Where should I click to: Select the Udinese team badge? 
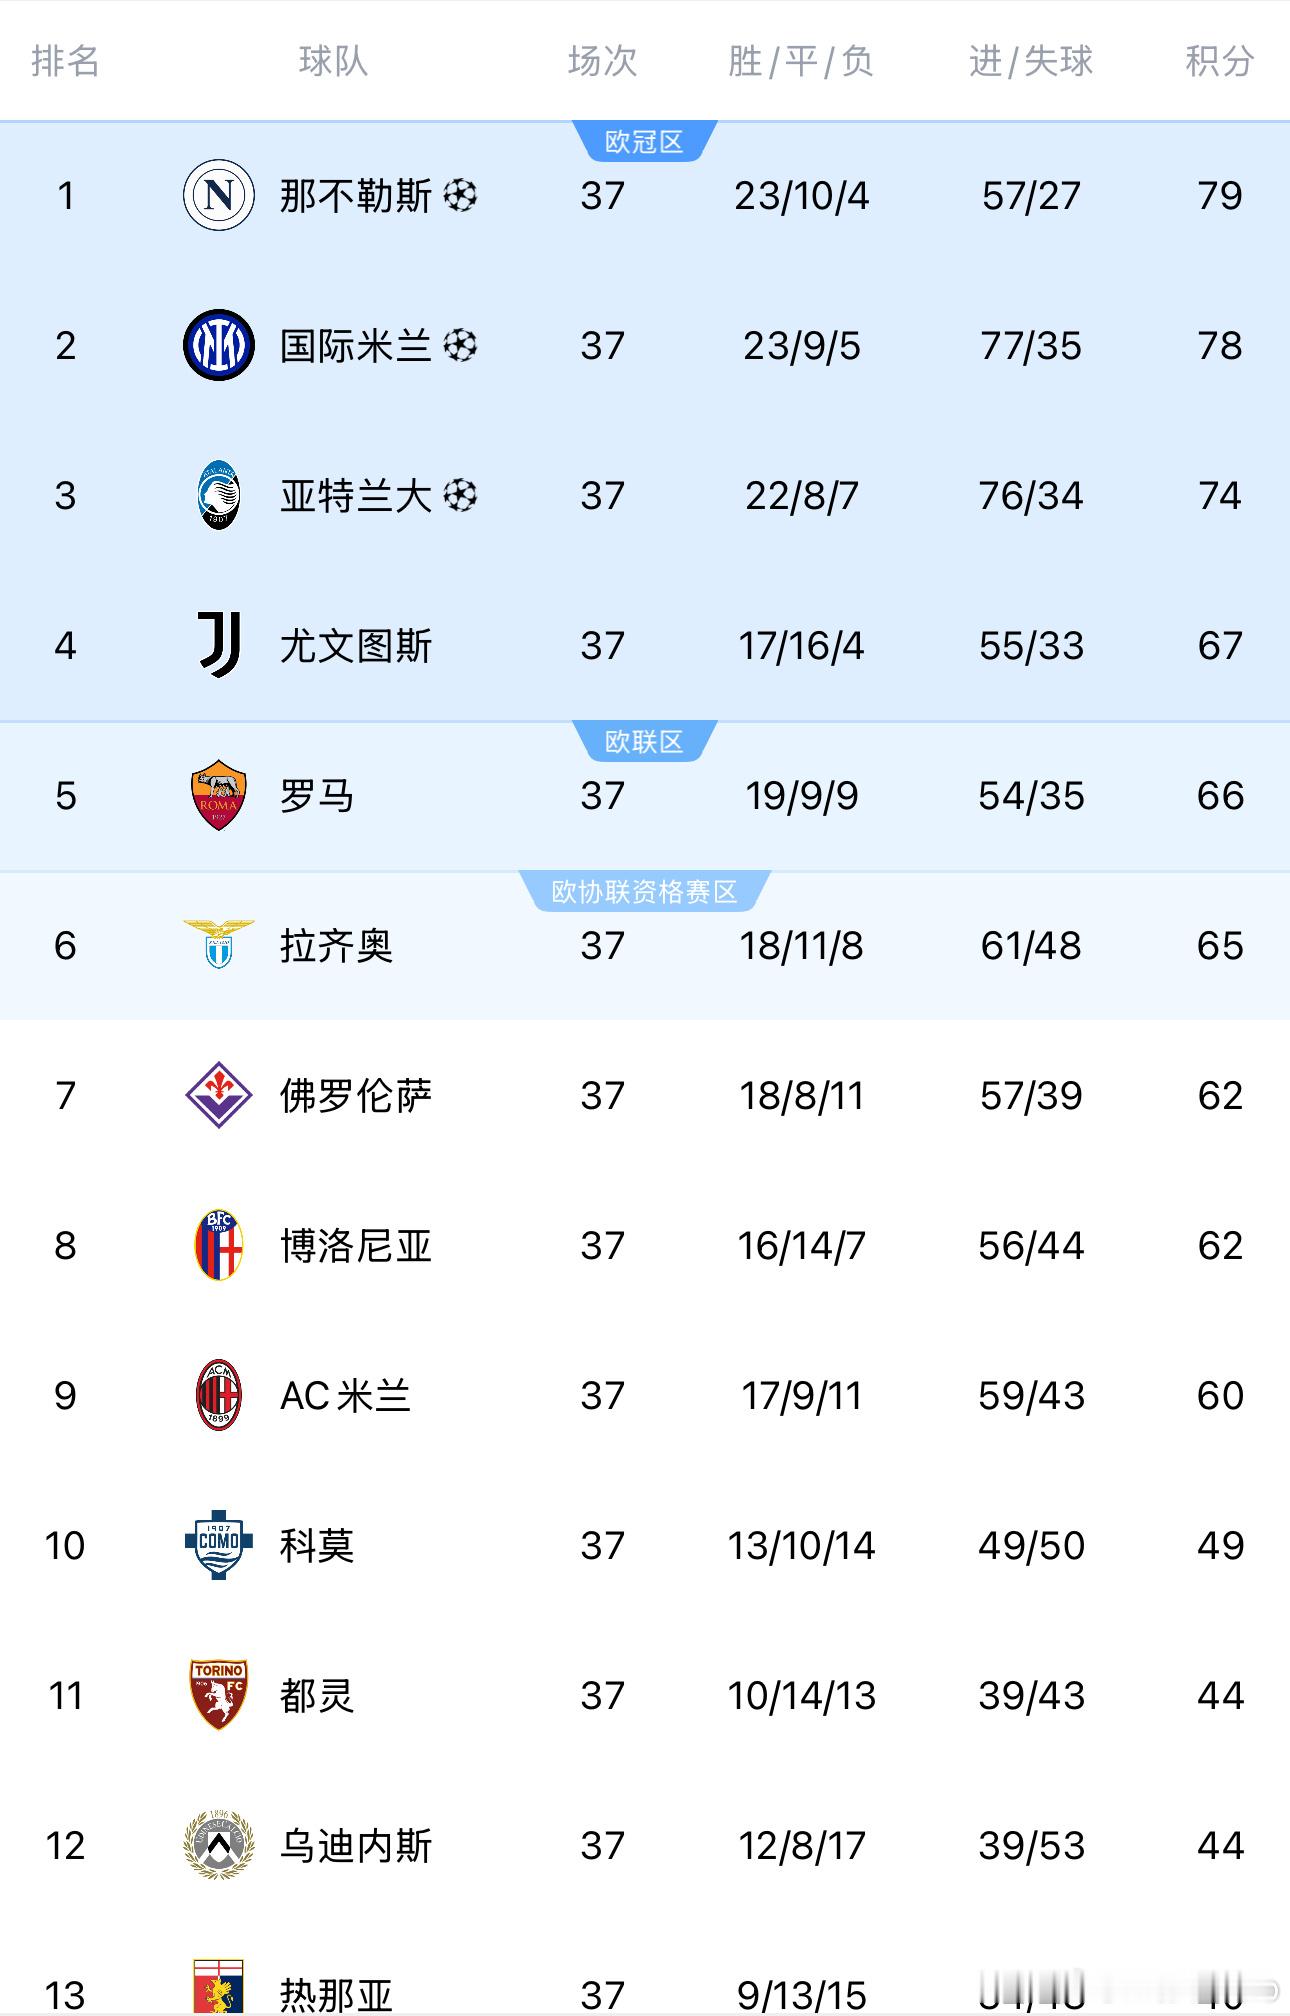pyautogui.click(x=218, y=1845)
